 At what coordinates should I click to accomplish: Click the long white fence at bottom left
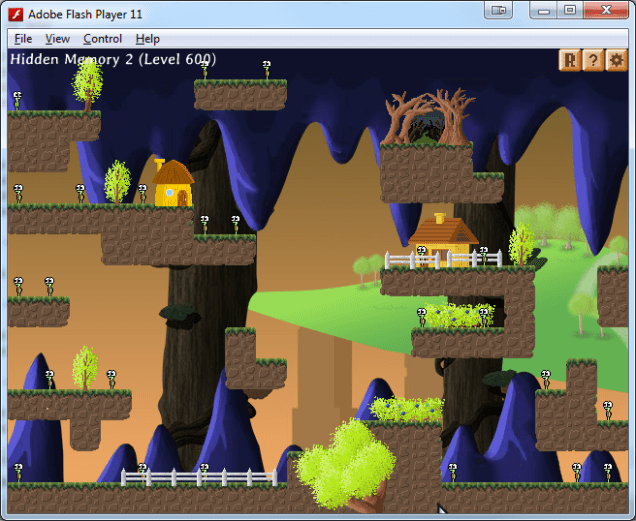click(x=198, y=477)
